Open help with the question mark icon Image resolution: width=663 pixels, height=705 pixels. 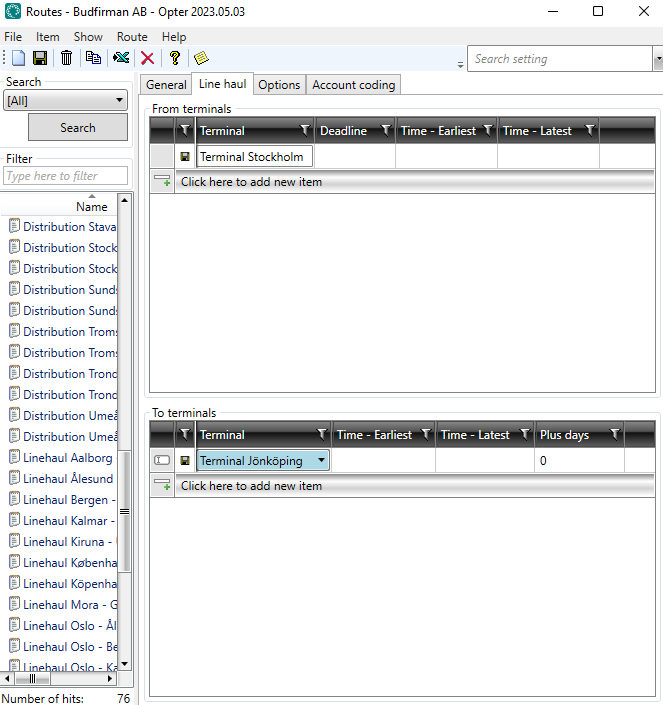pyautogui.click(x=174, y=58)
